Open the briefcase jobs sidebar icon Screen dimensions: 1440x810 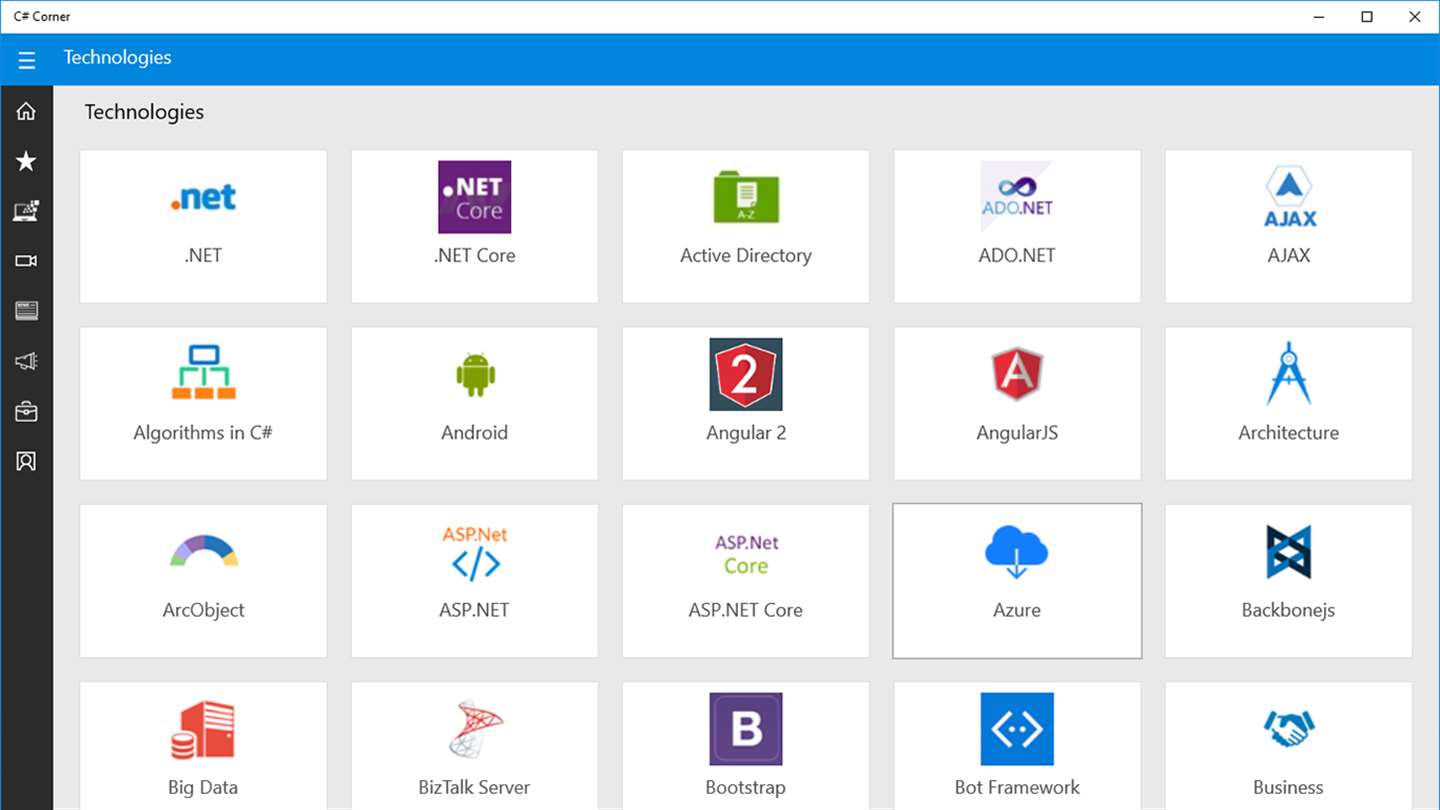pyautogui.click(x=26, y=411)
